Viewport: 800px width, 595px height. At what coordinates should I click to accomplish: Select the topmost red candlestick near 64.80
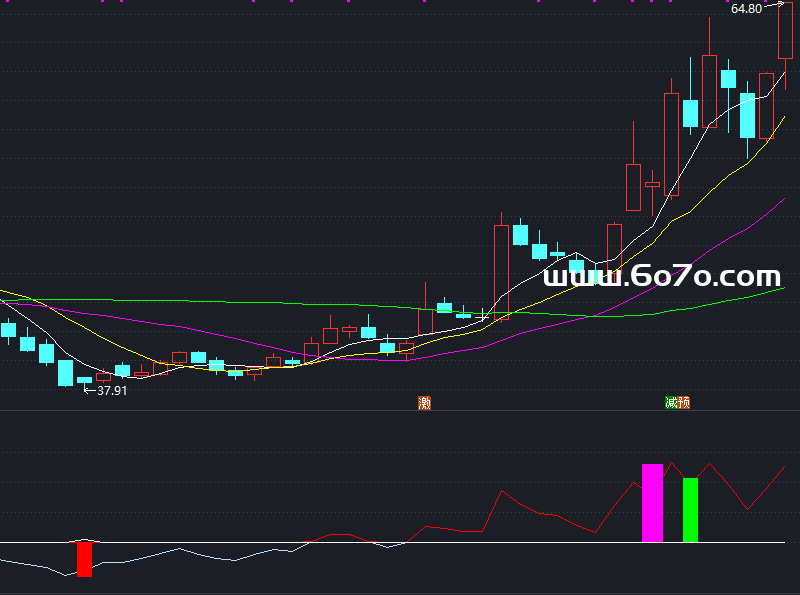click(x=786, y=30)
